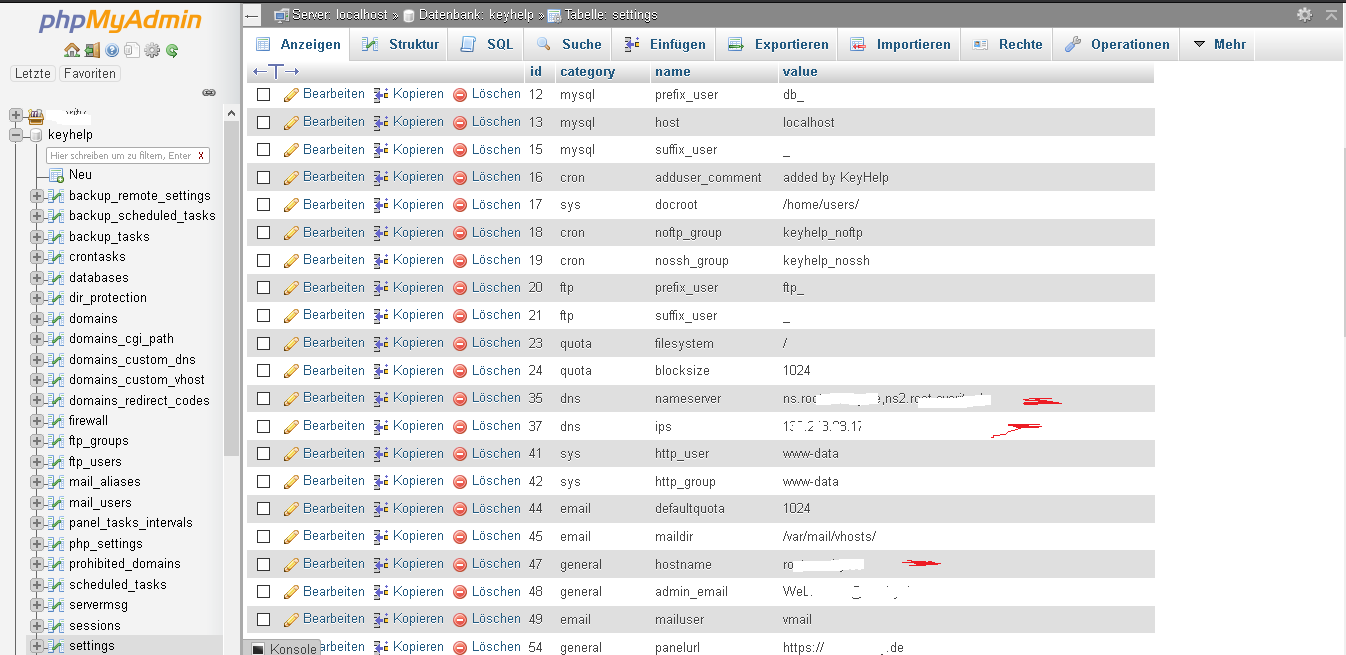
Task: Select checkbox for the docroot row
Action: pos(264,205)
